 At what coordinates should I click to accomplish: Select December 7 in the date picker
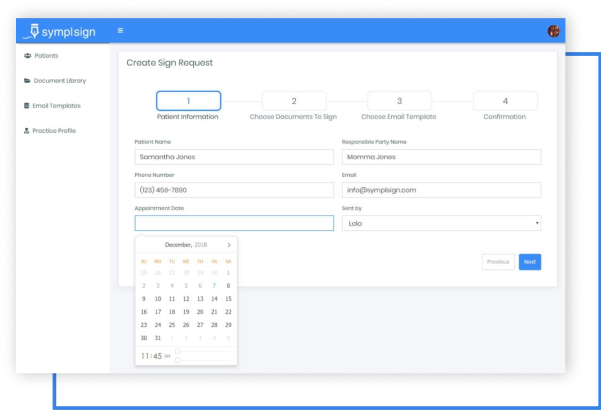coord(215,285)
